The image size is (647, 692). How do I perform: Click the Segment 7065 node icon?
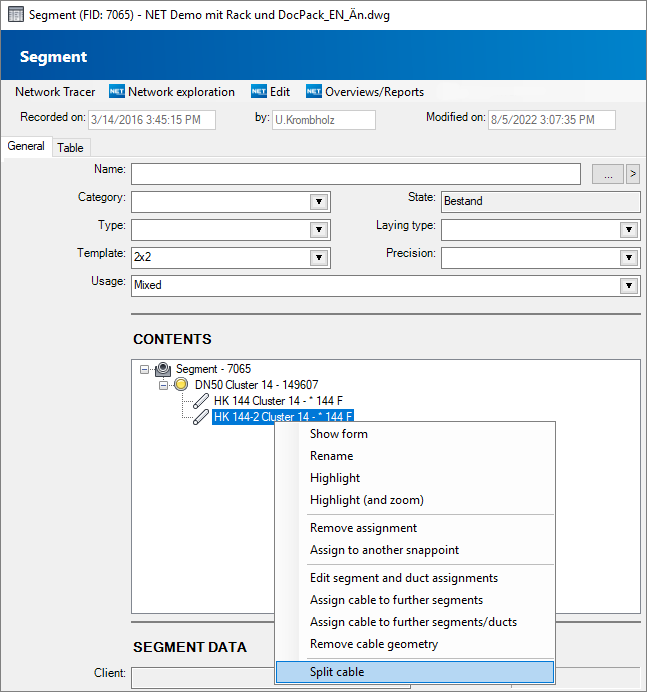tap(163, 369)
